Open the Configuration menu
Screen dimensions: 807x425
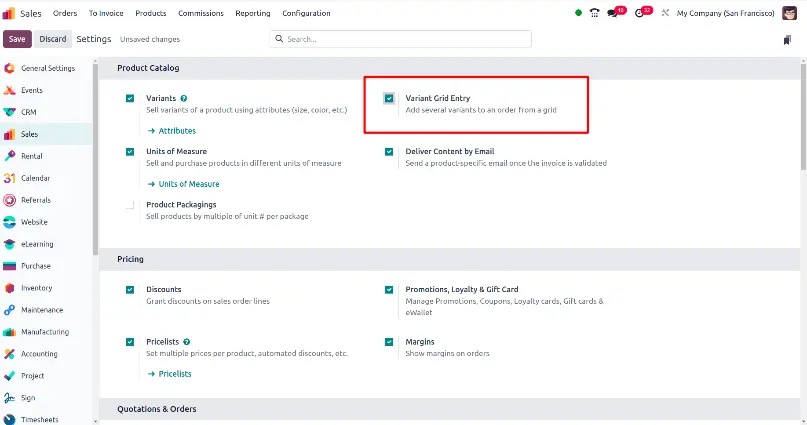306,13
